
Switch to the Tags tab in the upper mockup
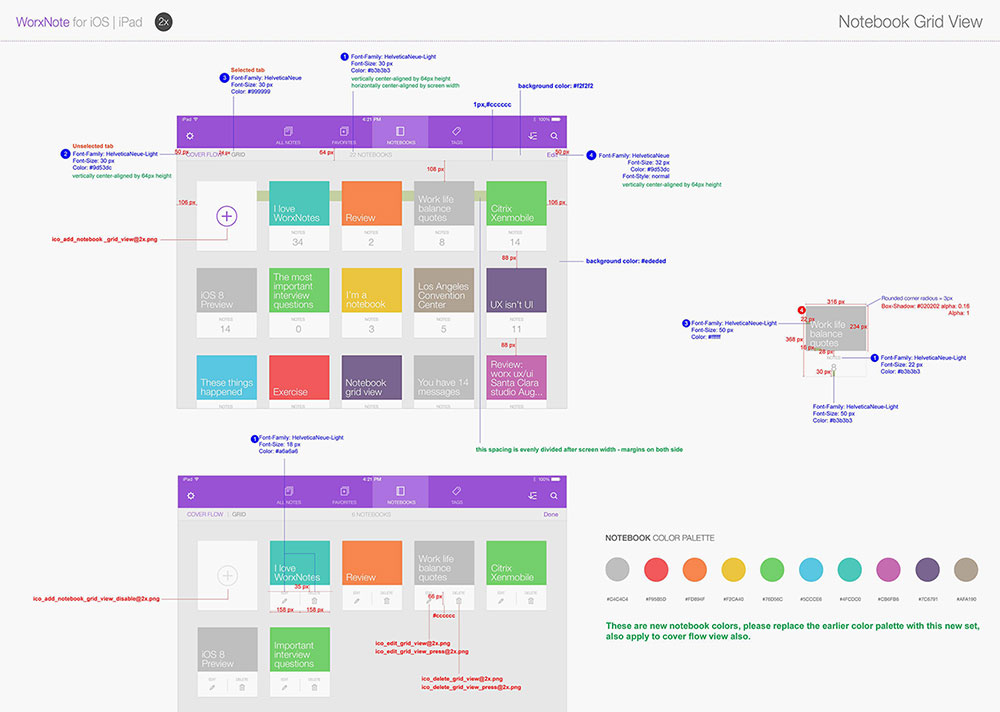[456, 134]
